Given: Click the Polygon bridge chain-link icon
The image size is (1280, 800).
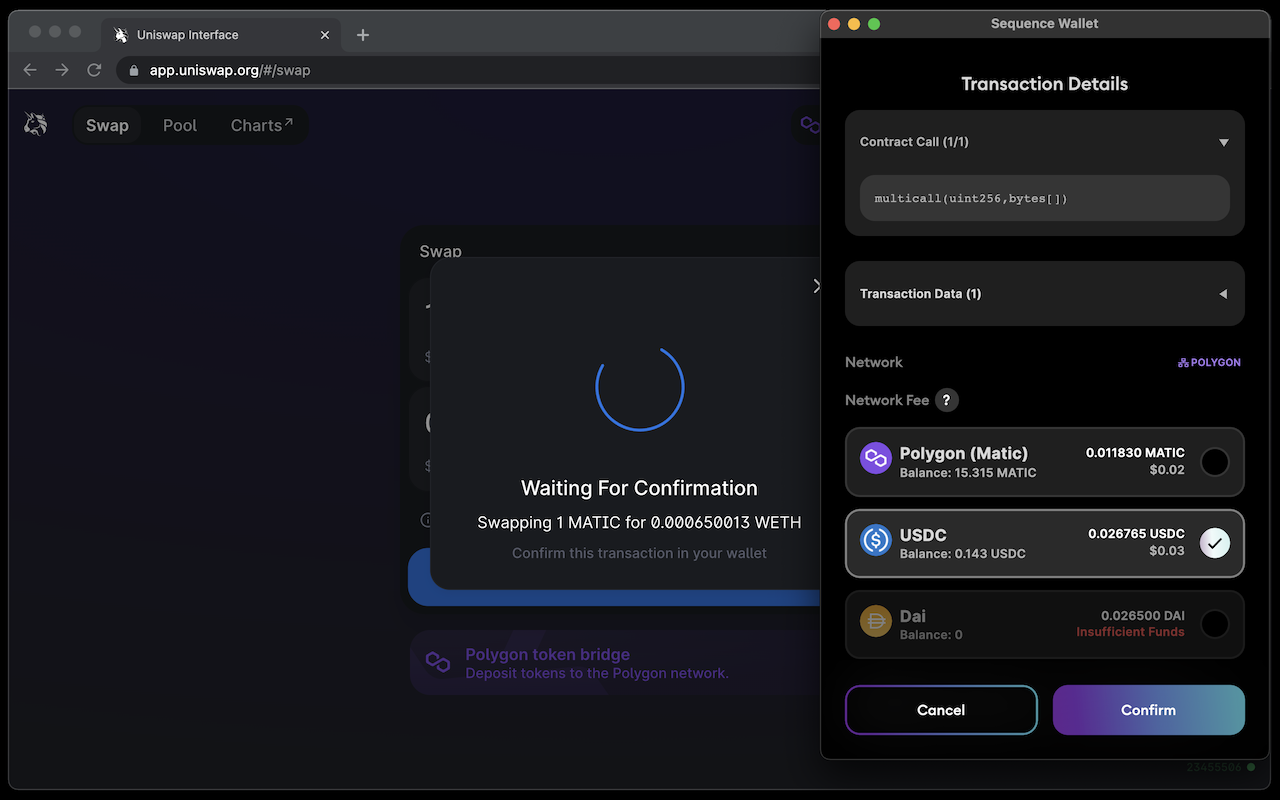Looking at the screenshot, I should tap(438, 662).
